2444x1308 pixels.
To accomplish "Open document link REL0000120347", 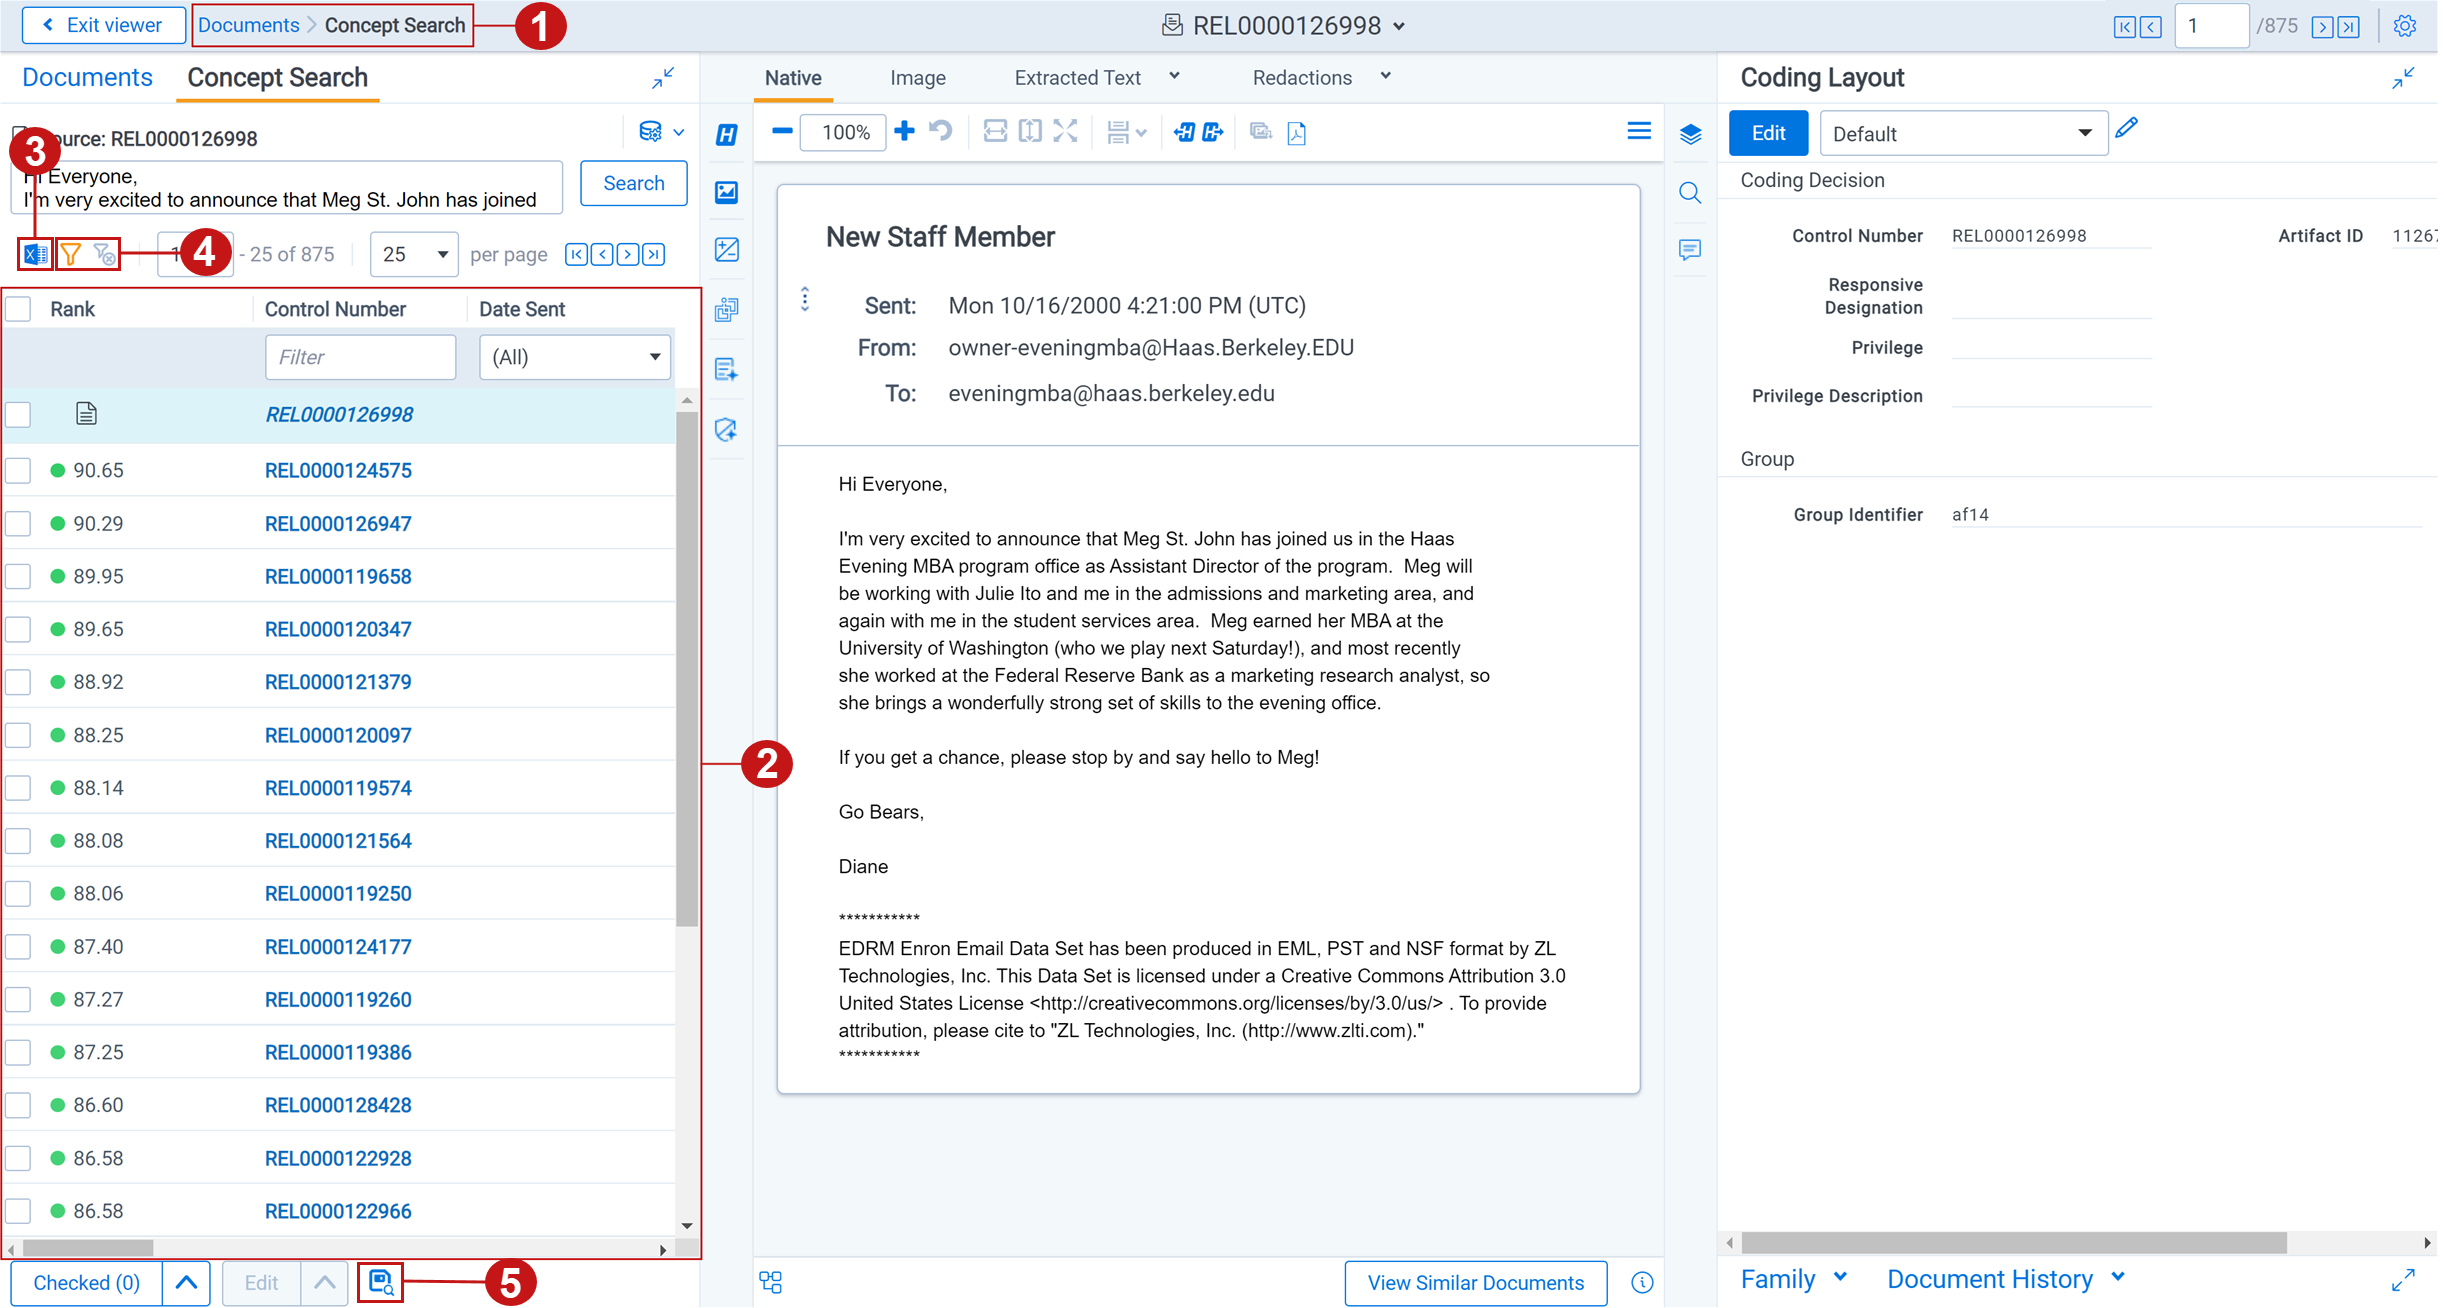I will 338,630.
